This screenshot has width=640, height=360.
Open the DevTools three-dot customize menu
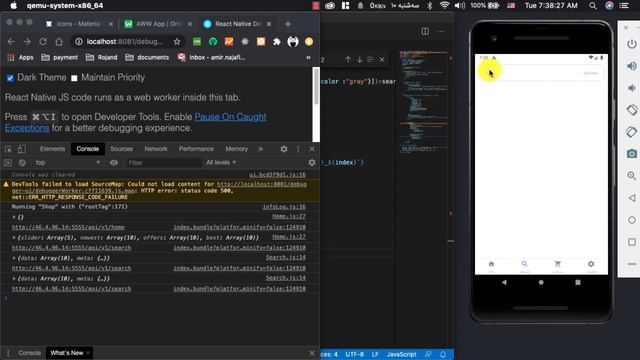pyautogui.click(x=298, y=149)
